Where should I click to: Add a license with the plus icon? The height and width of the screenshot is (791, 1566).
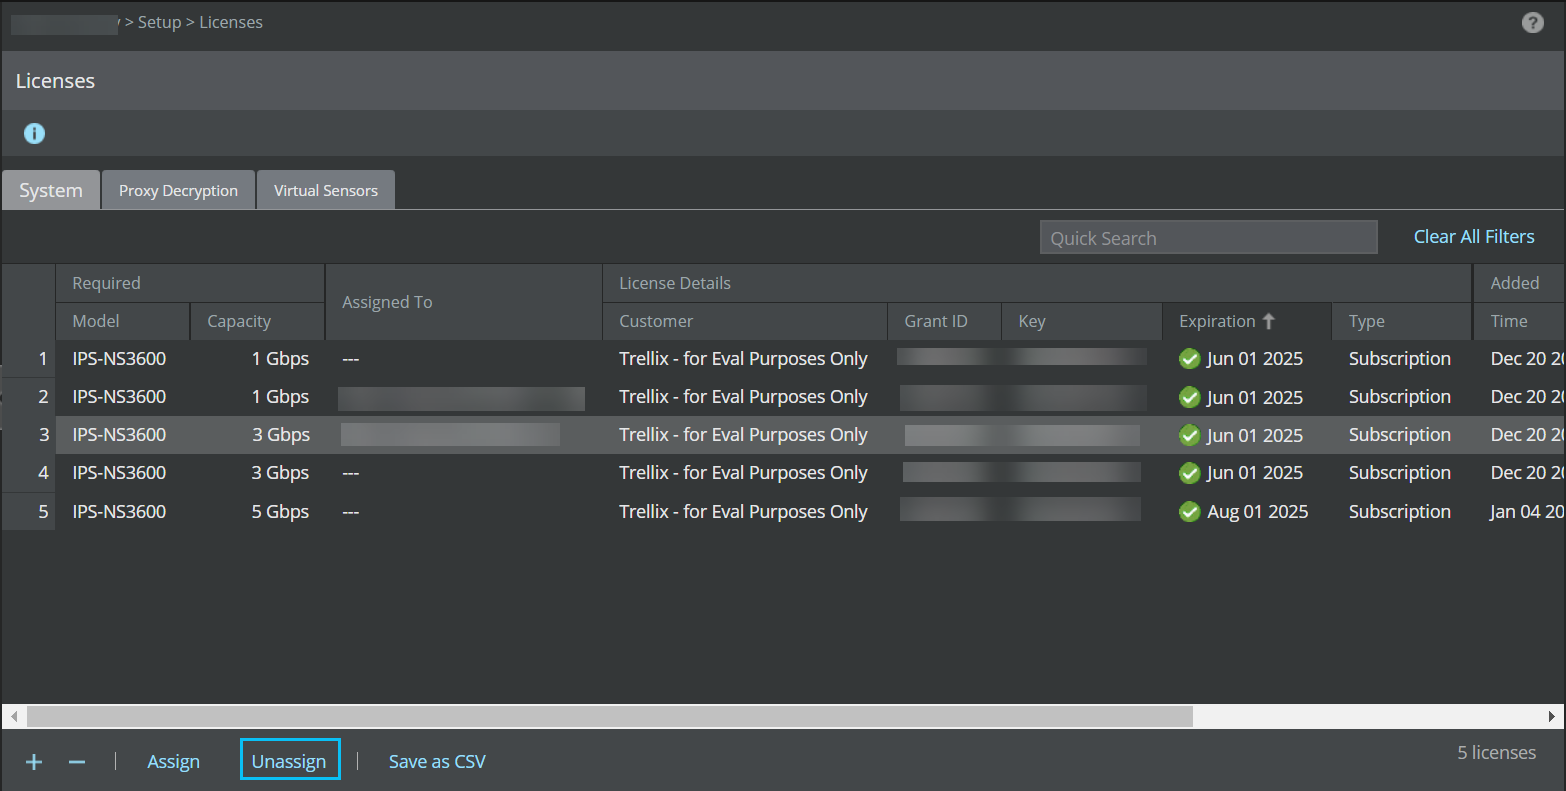(34, 762)
